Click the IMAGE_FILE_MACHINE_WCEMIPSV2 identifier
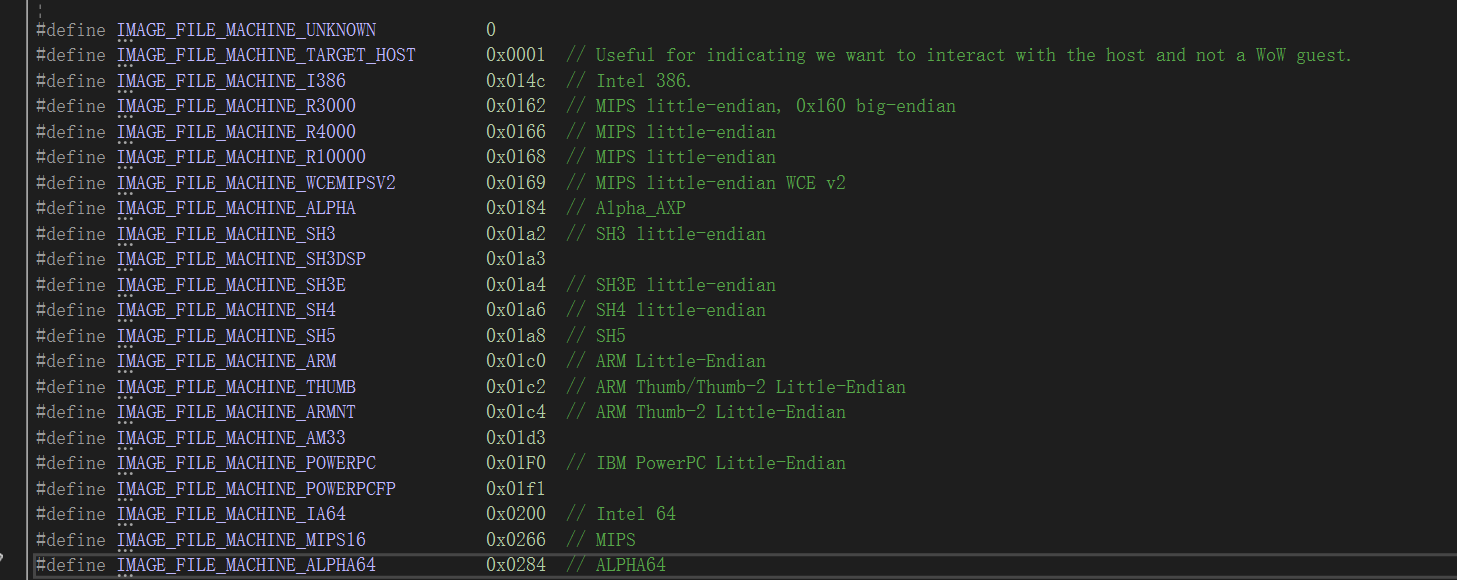 coord(256,183)
